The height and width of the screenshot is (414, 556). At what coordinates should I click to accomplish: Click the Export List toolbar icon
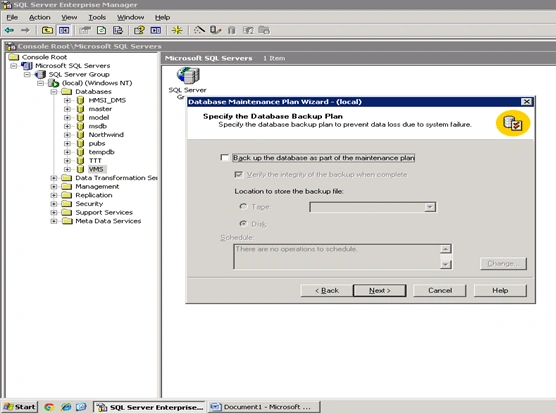(118, 30)
